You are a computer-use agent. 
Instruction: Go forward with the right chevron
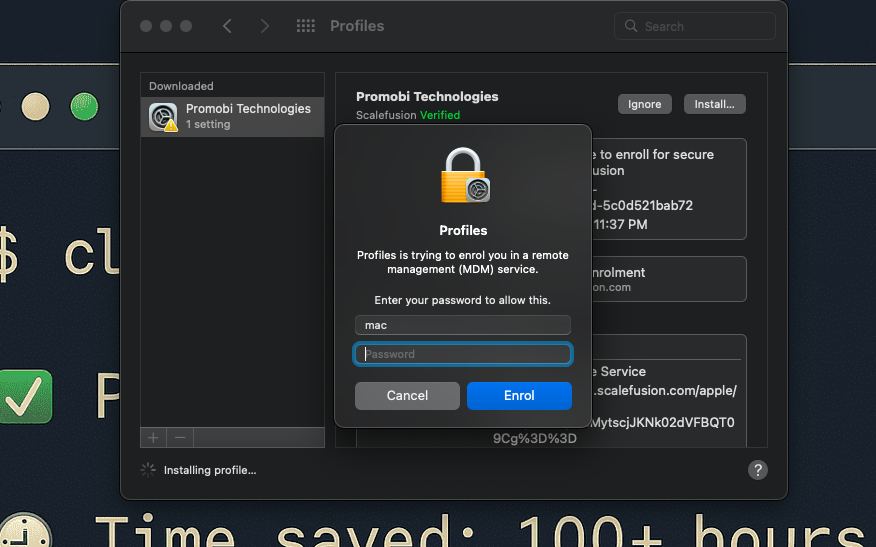[265, 26]
